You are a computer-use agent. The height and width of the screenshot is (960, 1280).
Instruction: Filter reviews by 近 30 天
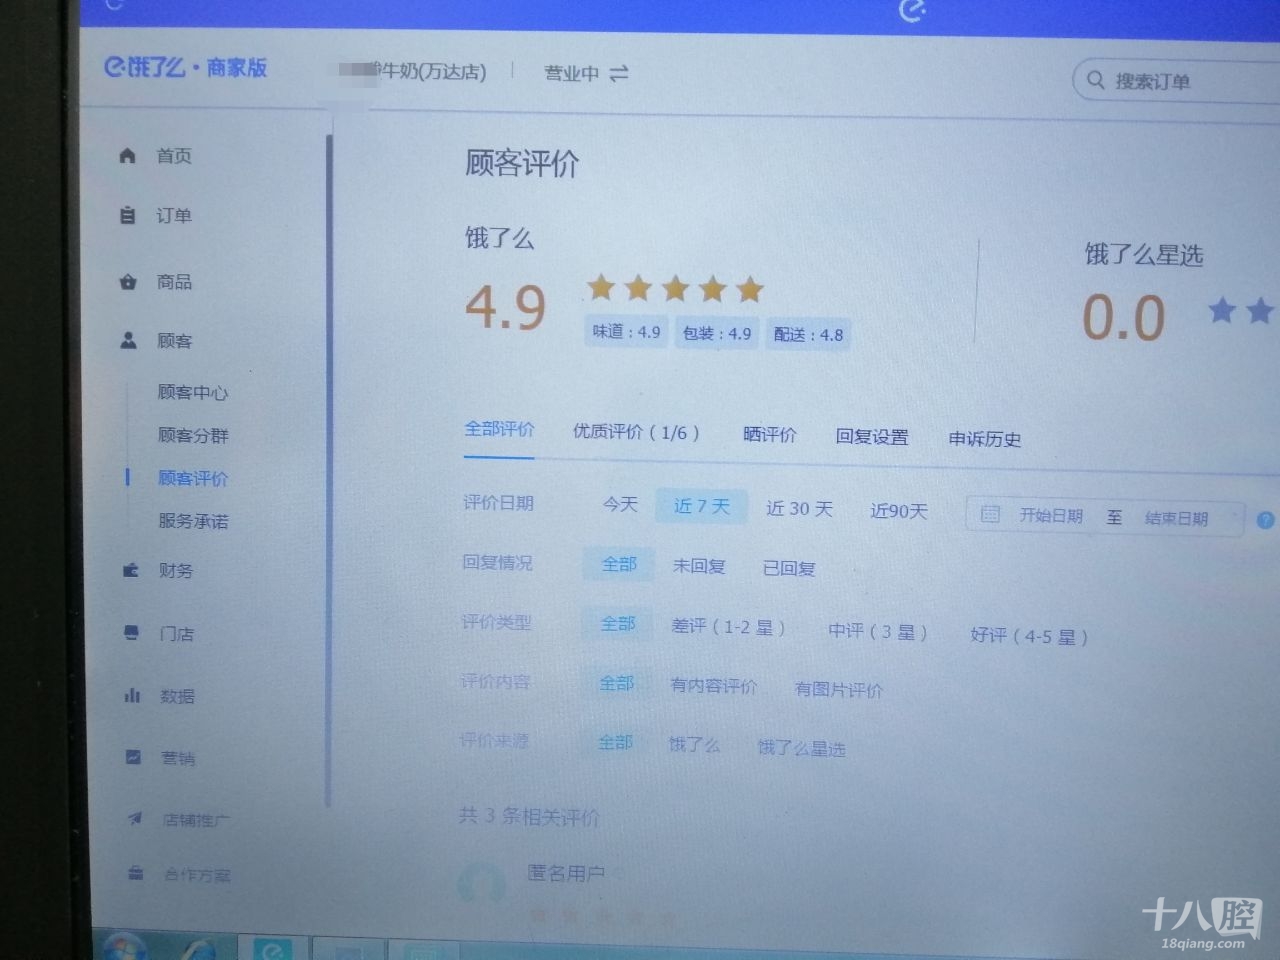[799, 508]
